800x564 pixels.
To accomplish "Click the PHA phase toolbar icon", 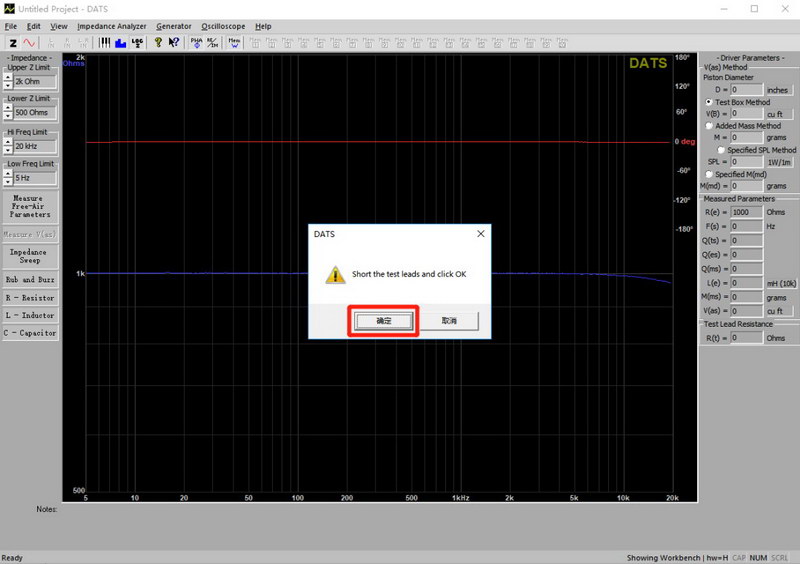I will (196, 43).
